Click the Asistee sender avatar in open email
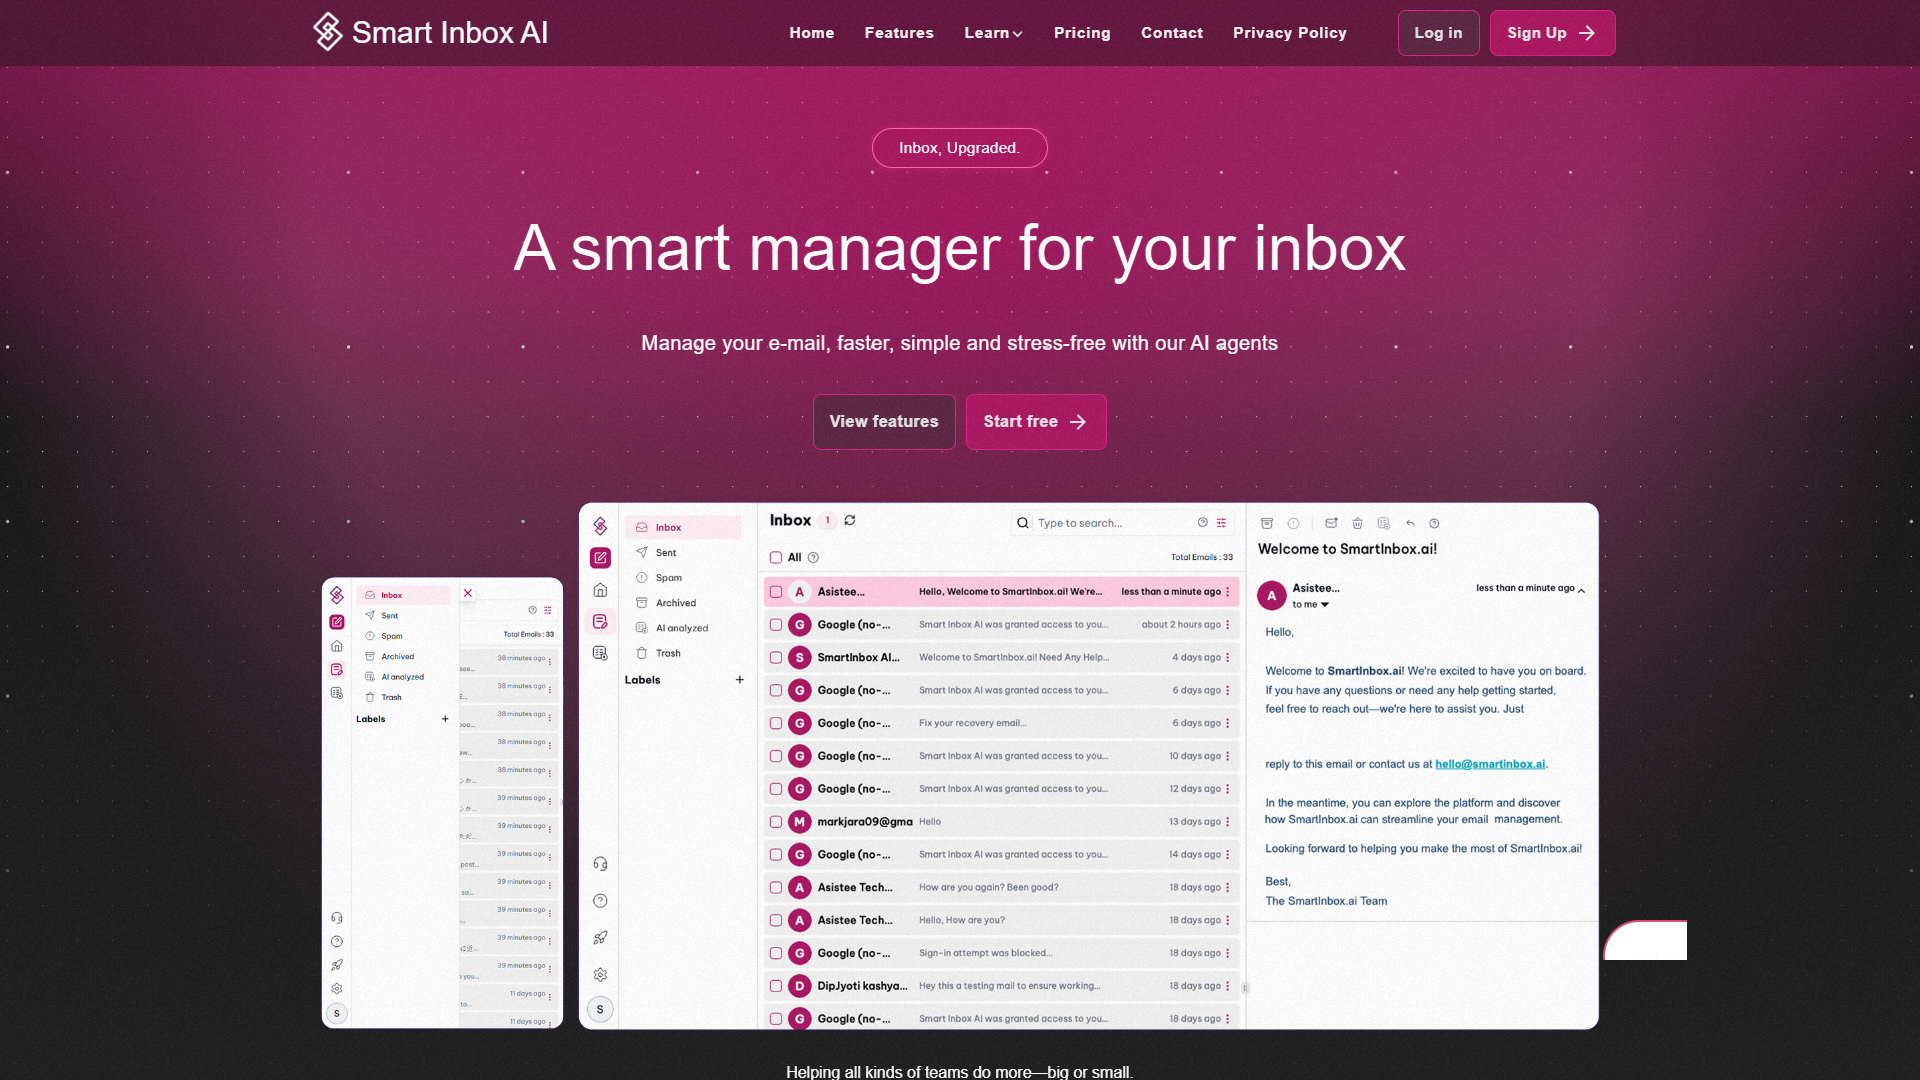The image size is (1920, 1080). 1272,595
